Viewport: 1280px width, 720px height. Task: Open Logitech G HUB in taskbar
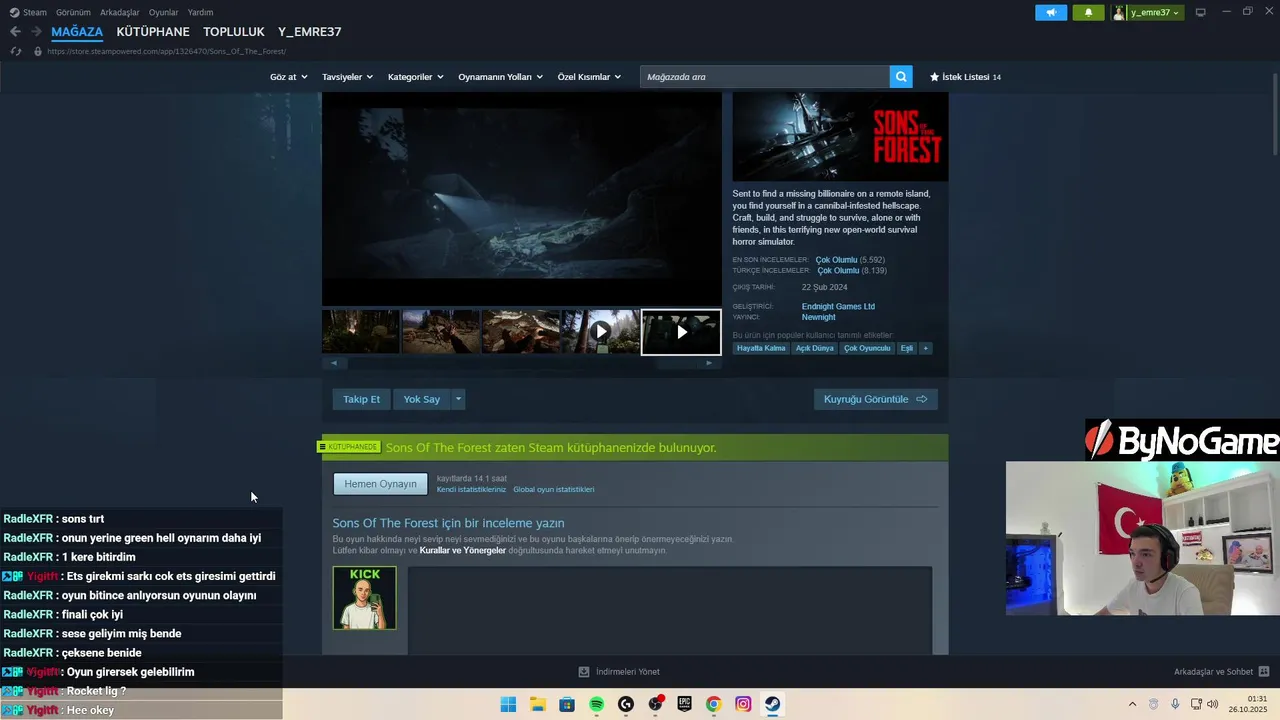[626, 704]
